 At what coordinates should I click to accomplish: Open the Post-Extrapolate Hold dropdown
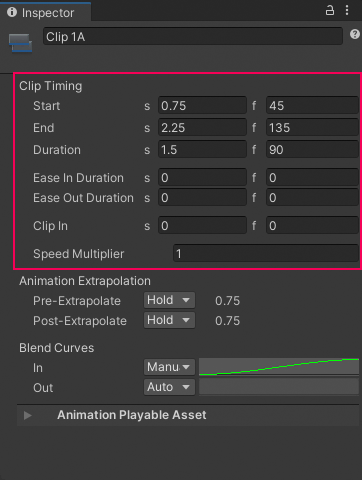(169, 320)
